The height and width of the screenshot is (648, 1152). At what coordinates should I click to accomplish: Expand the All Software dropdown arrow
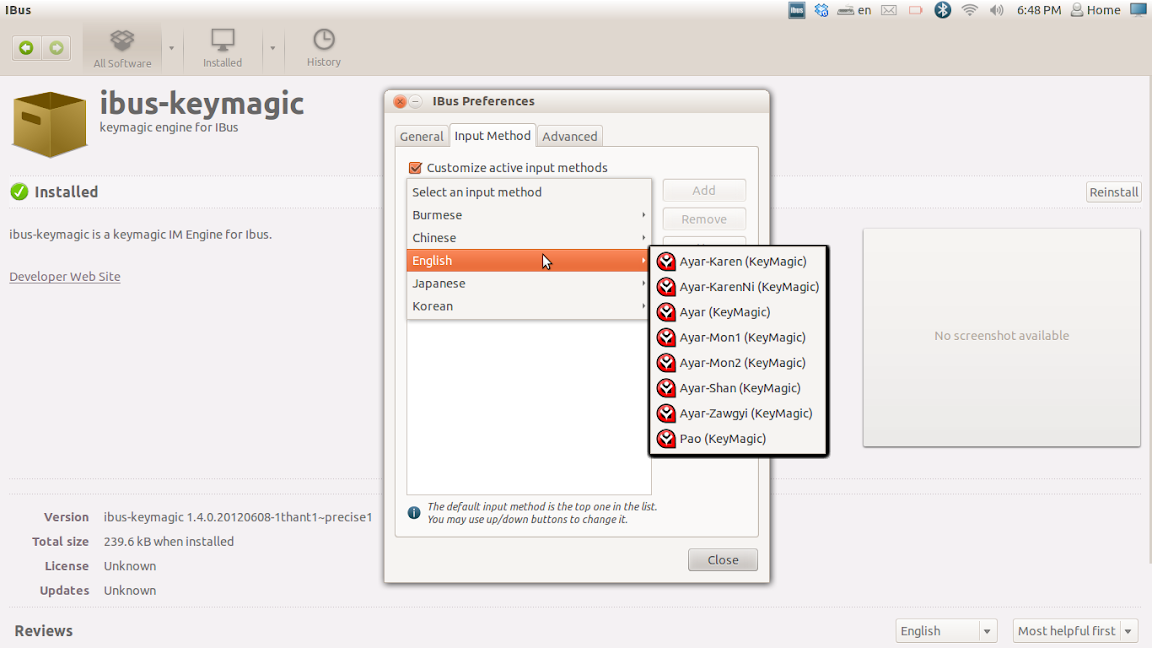(171, 48)
